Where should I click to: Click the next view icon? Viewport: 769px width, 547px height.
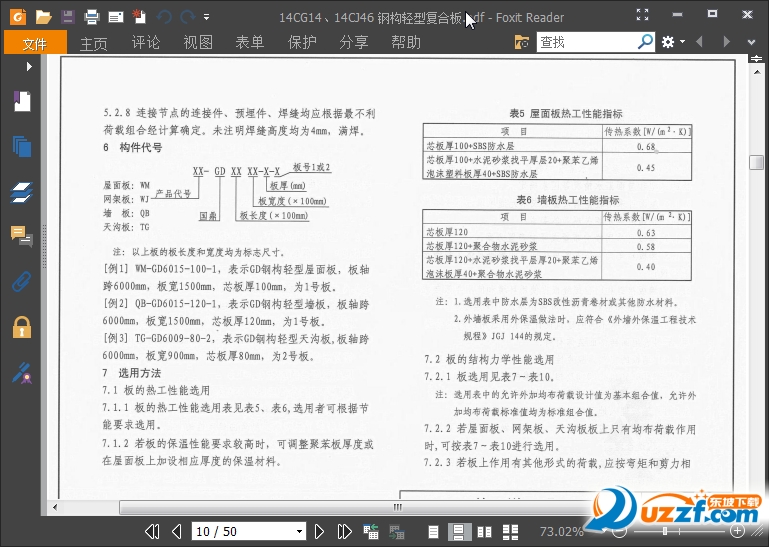click(x=396, y=532)
